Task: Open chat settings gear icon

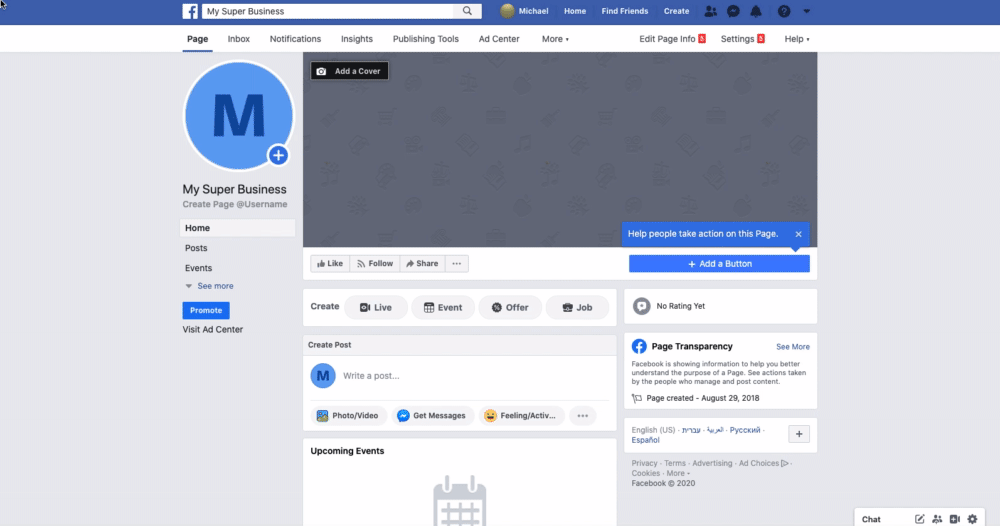Action: click(973, 519)
